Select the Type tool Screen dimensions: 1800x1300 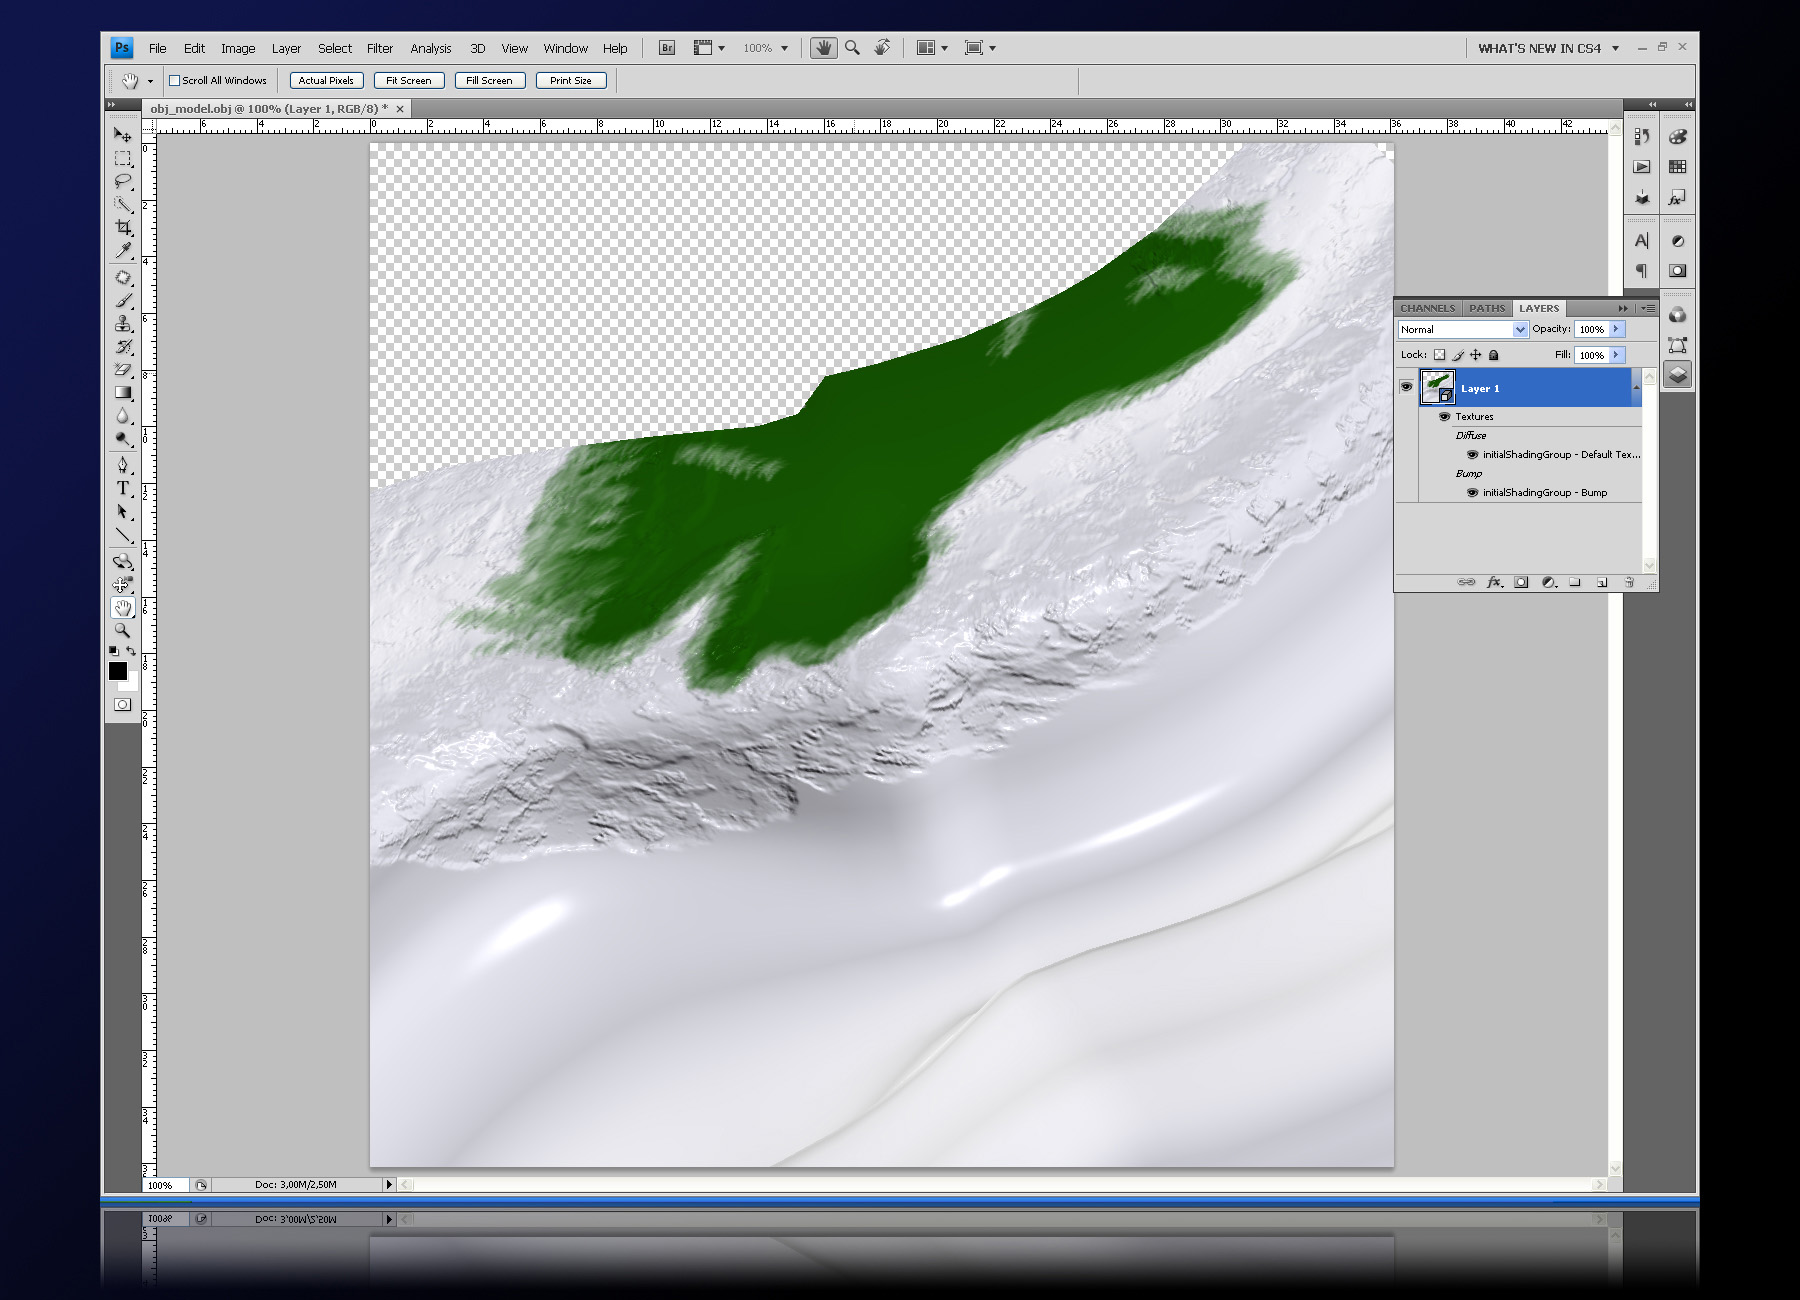pos(123,488)
